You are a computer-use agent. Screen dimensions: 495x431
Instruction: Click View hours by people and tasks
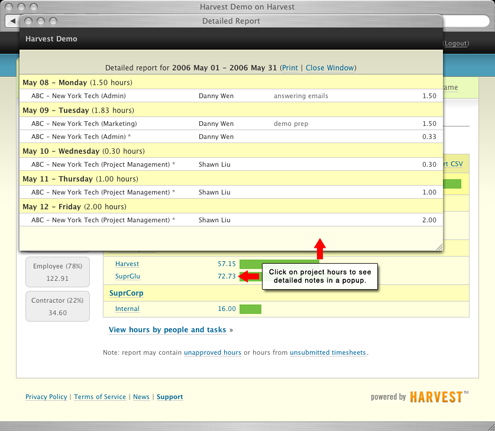pyautogui.click(x=167, y=330)
